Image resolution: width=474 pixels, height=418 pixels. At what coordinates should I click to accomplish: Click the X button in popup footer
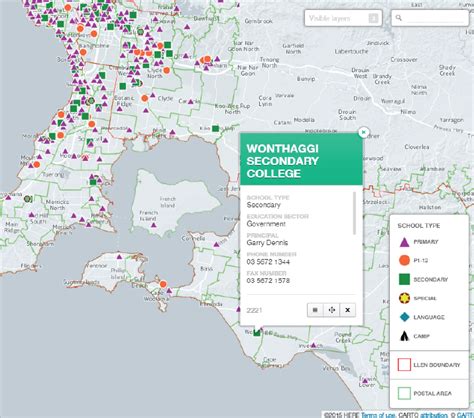point(348,310)
